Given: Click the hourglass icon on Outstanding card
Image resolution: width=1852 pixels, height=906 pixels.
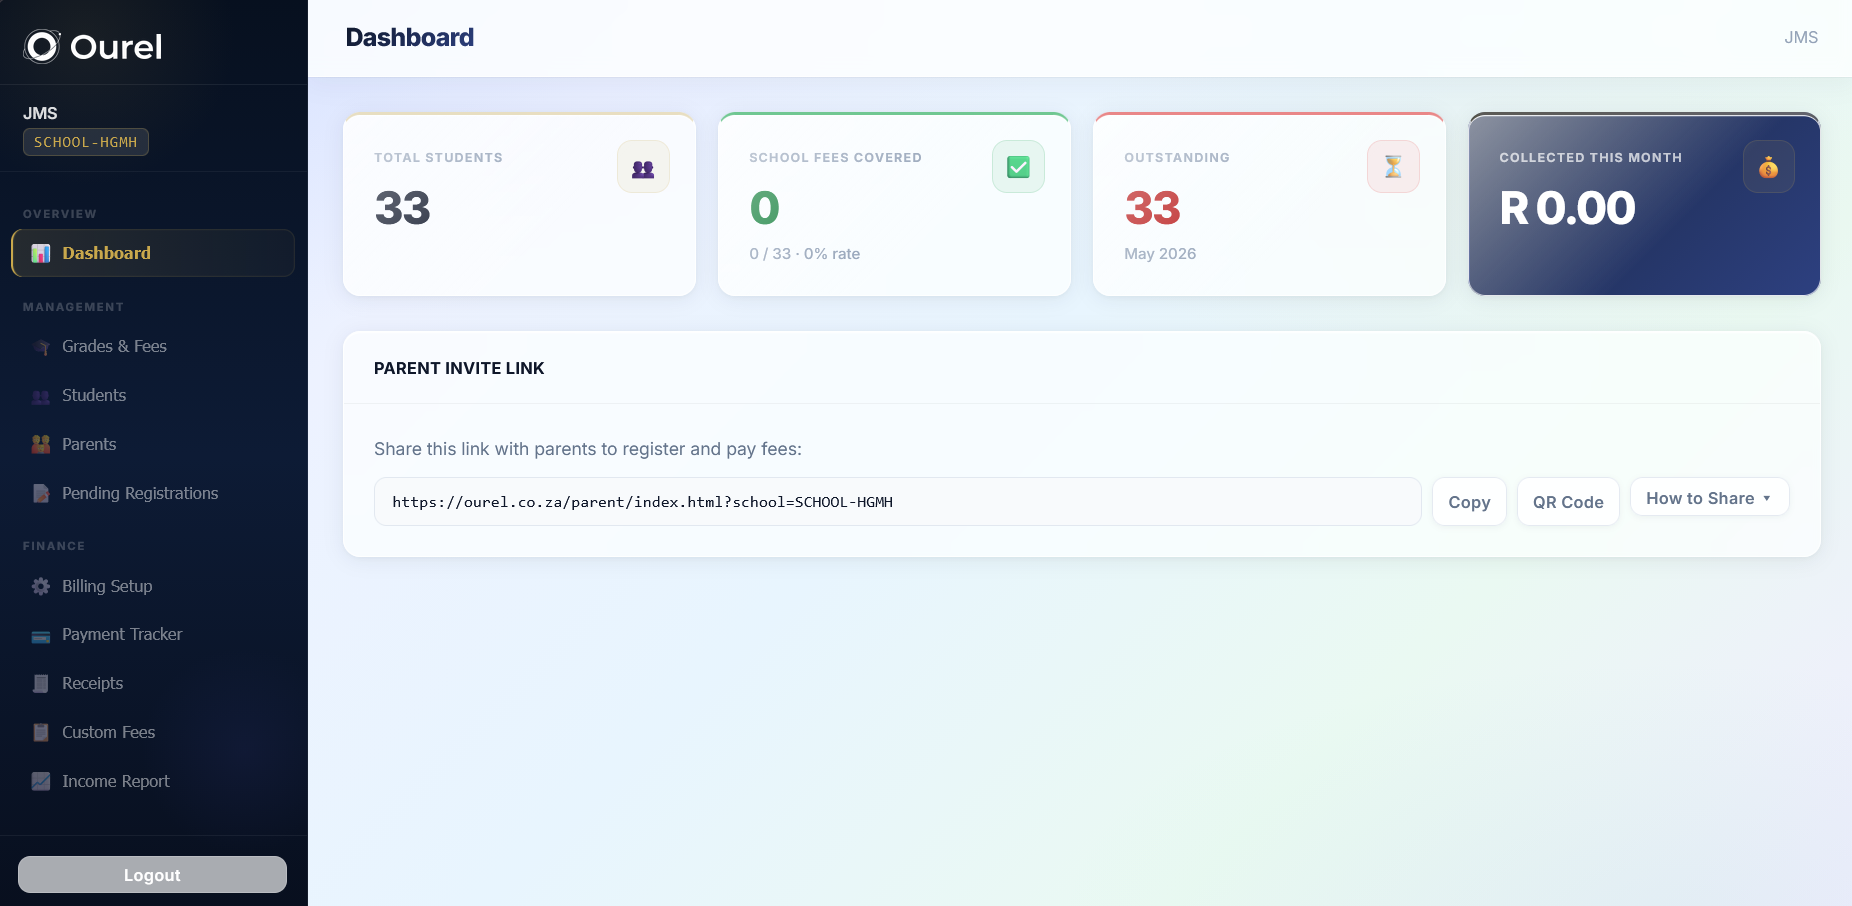Looking at the screenshot, I should [x=1393, y=167].
